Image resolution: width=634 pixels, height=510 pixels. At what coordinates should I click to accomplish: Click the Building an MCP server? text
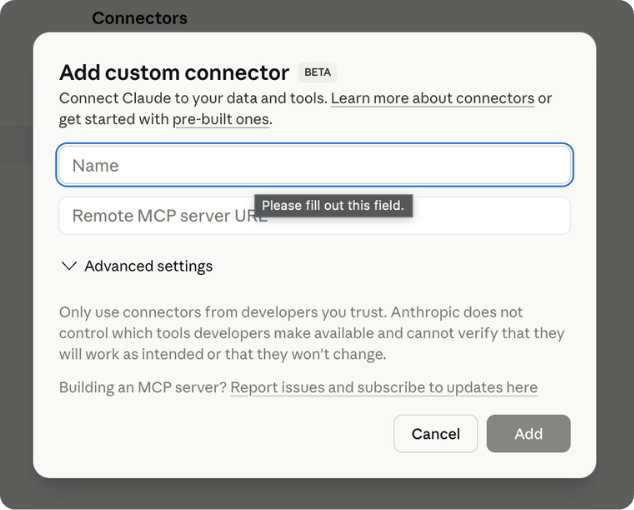click(142, 387)
